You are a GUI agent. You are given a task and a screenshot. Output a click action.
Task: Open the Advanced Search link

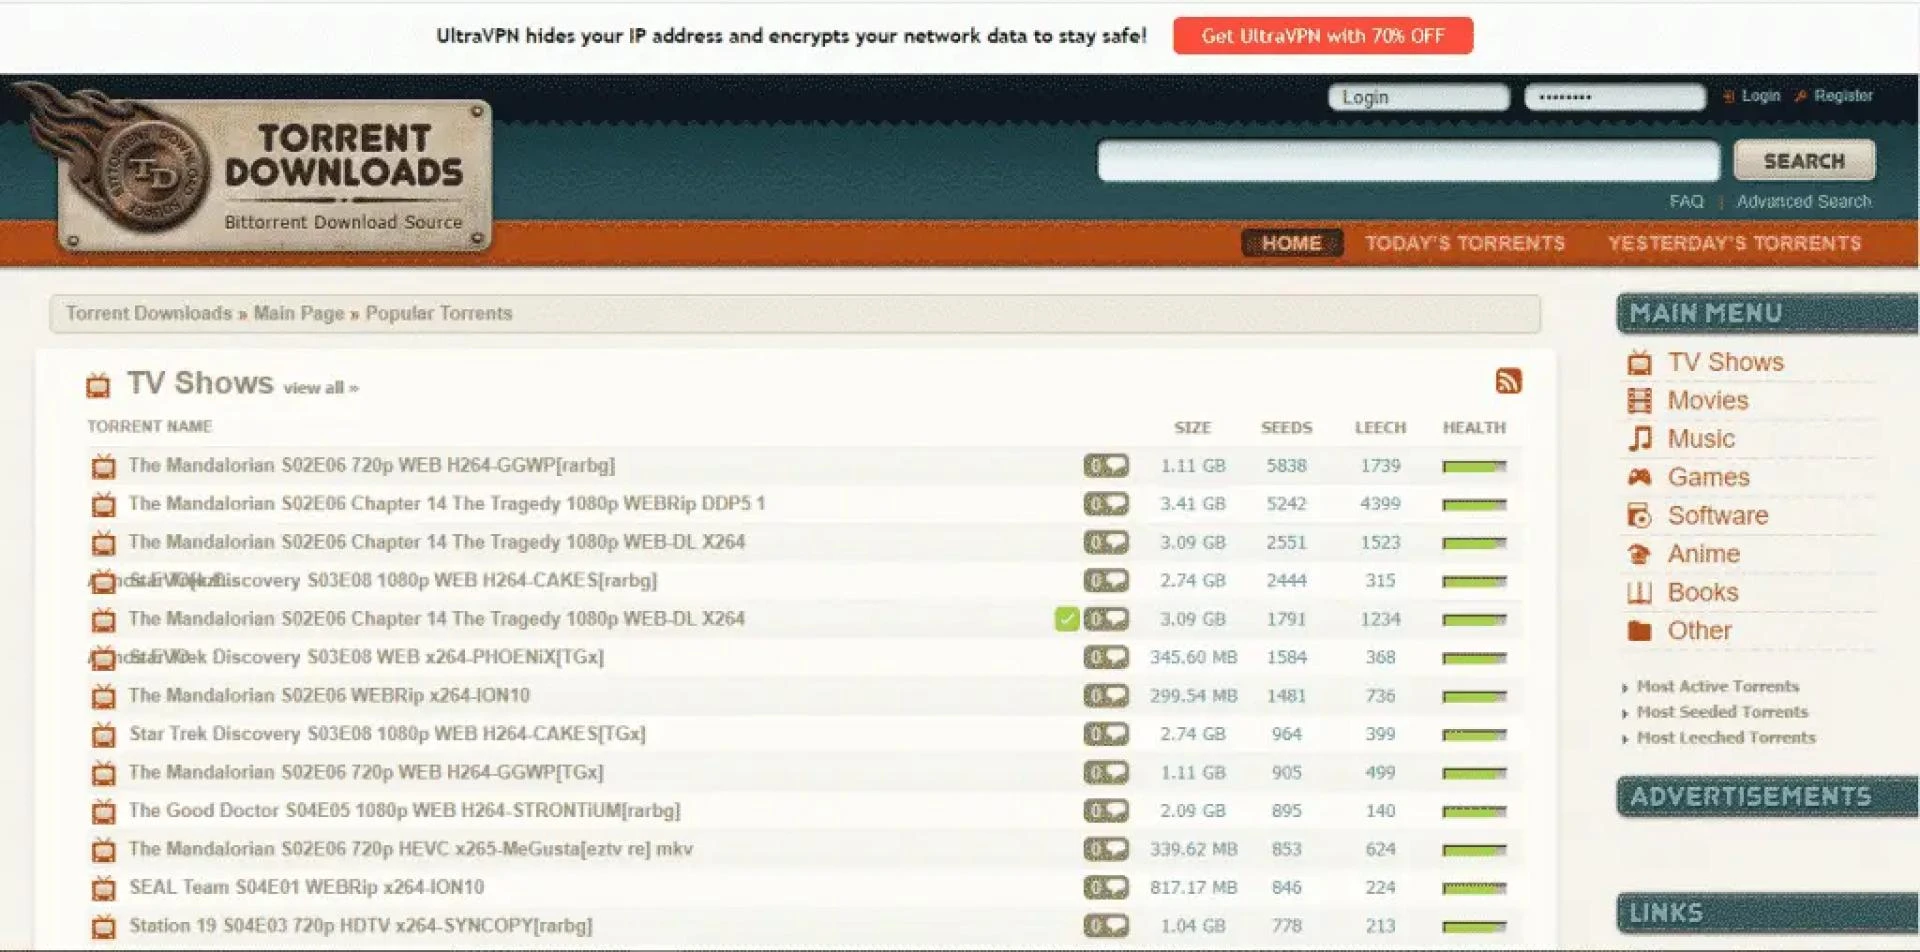[x=1803, y=201]
